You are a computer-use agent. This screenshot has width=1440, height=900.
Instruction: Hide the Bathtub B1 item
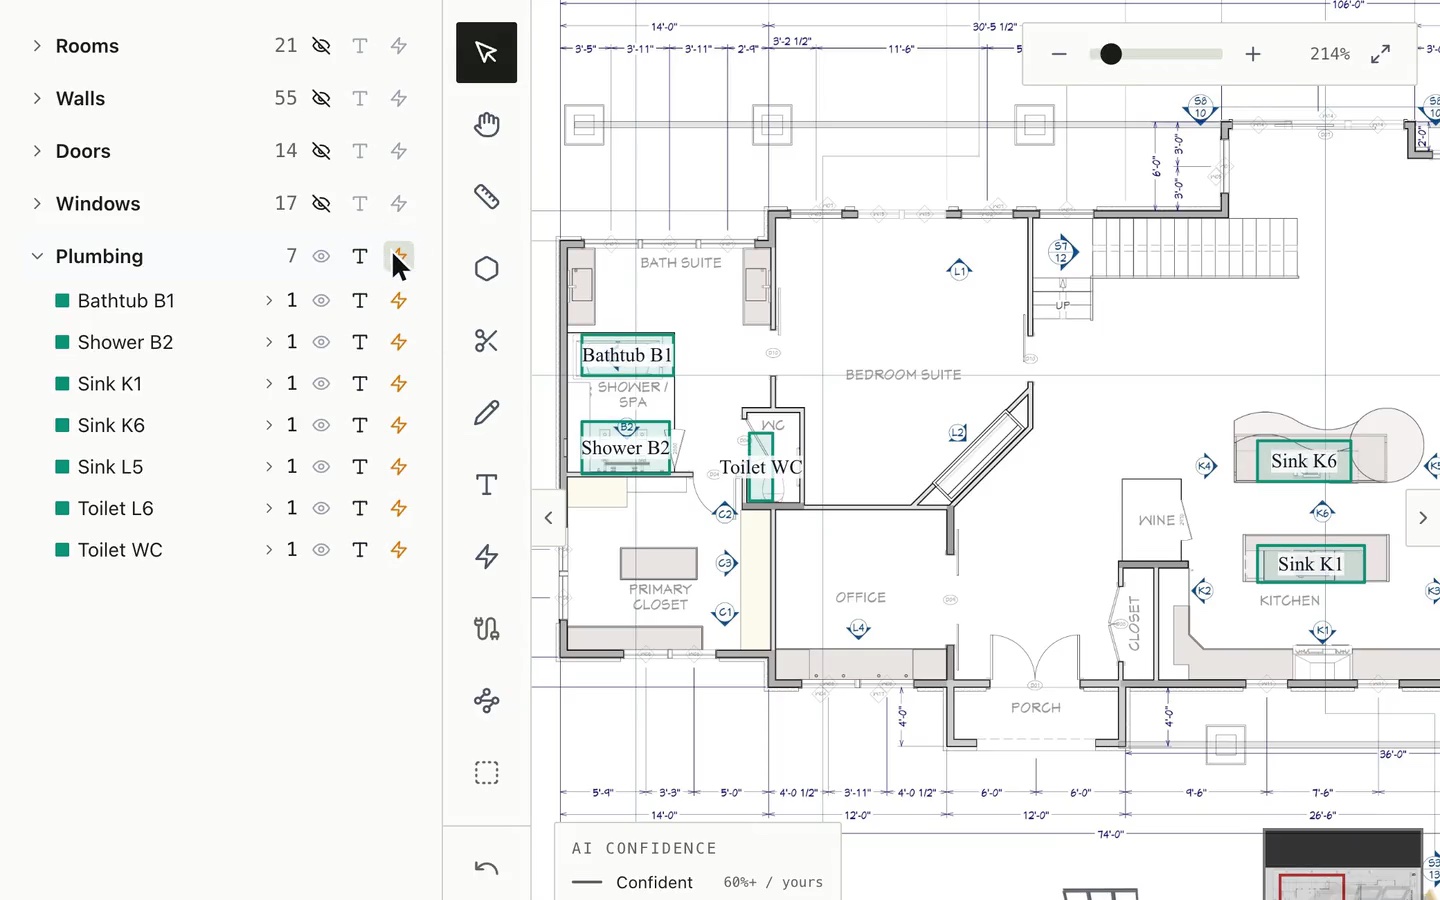(321, 300)
